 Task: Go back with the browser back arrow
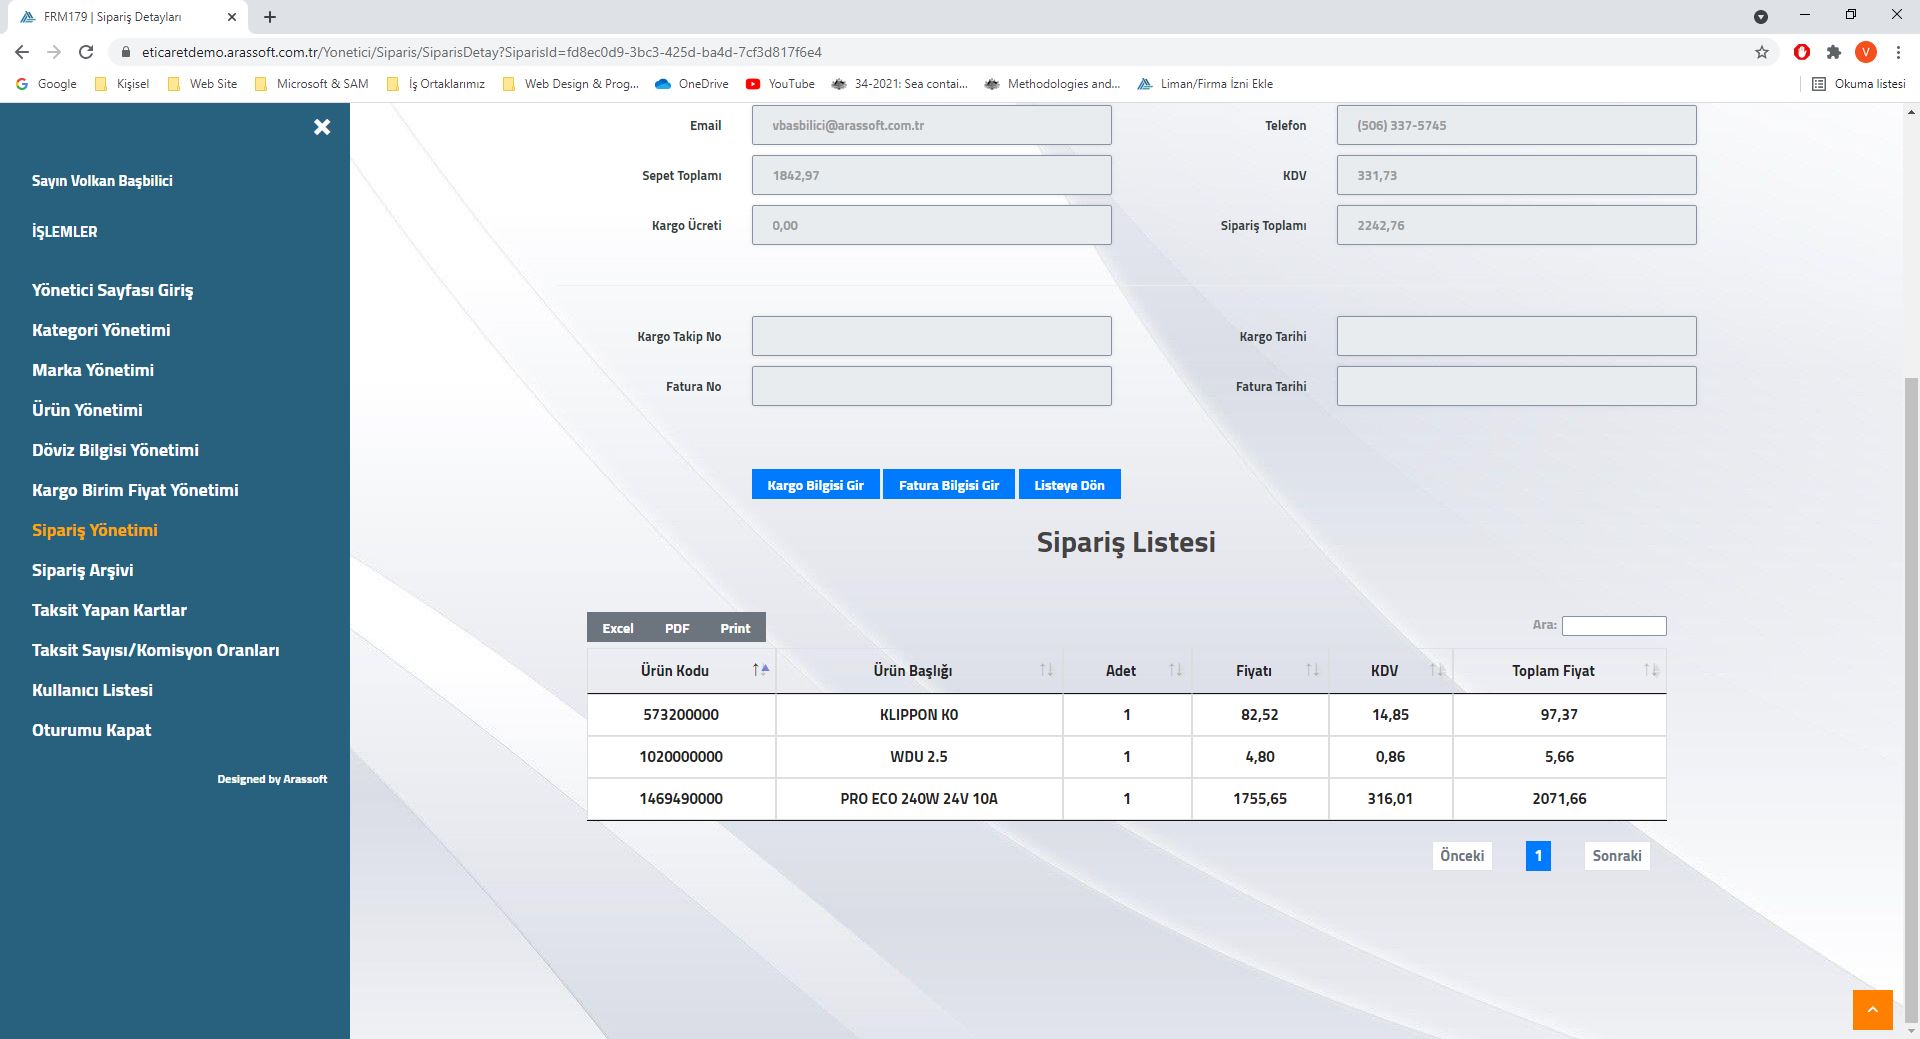(x=22, y=52)
